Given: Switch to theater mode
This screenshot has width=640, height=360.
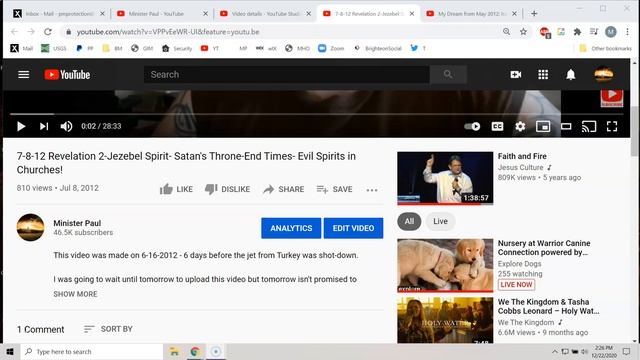Looking at the screenshot, I should point(566,127).
